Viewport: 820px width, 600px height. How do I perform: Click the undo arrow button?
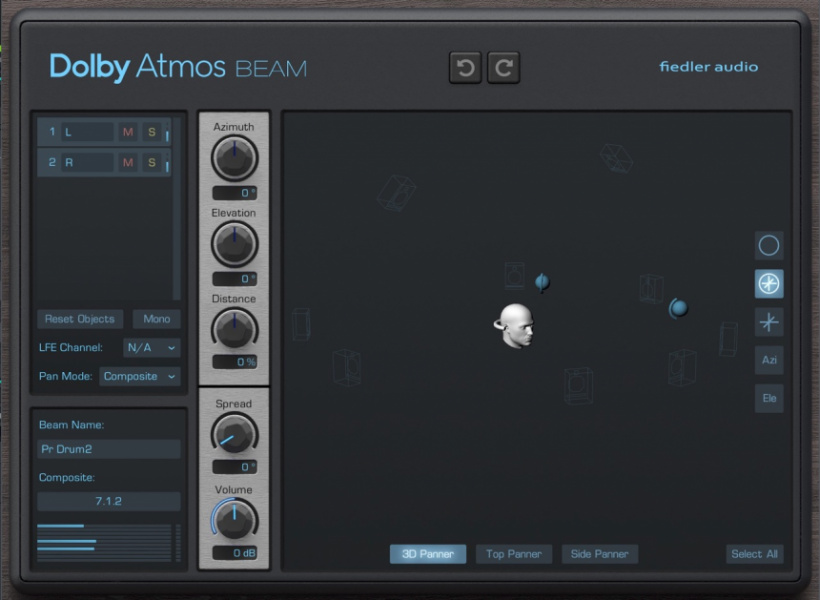[x=465, y=67]
